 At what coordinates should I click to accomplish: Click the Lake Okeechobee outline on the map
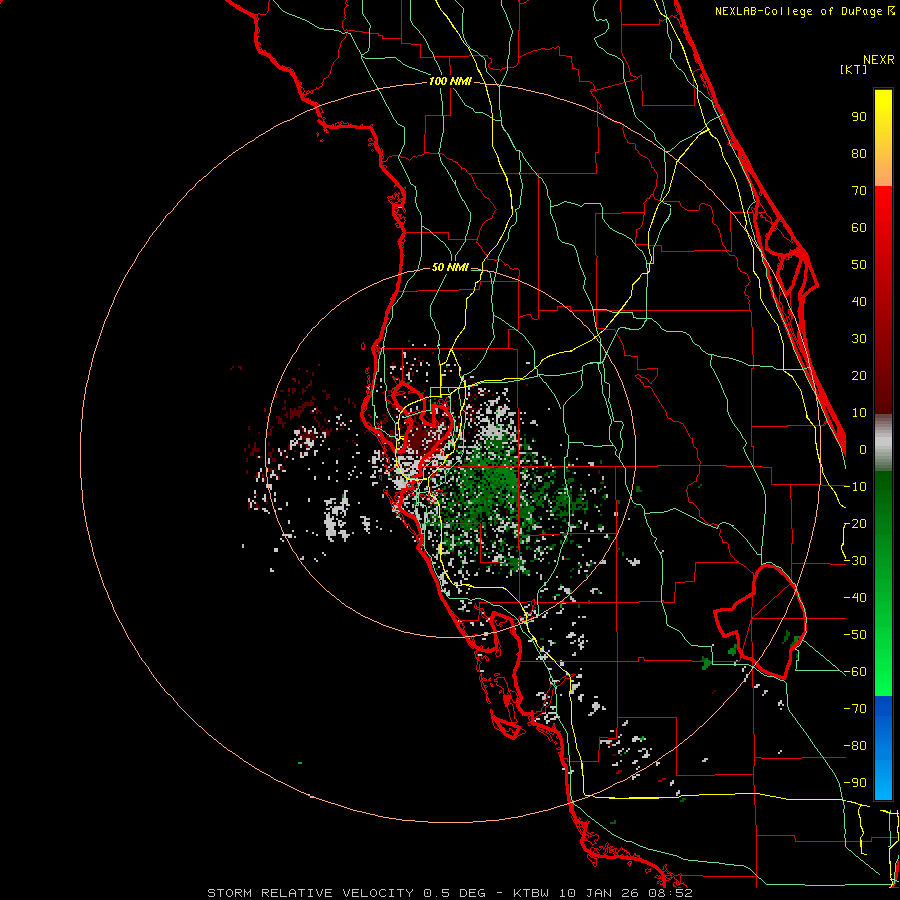[762, 622]
